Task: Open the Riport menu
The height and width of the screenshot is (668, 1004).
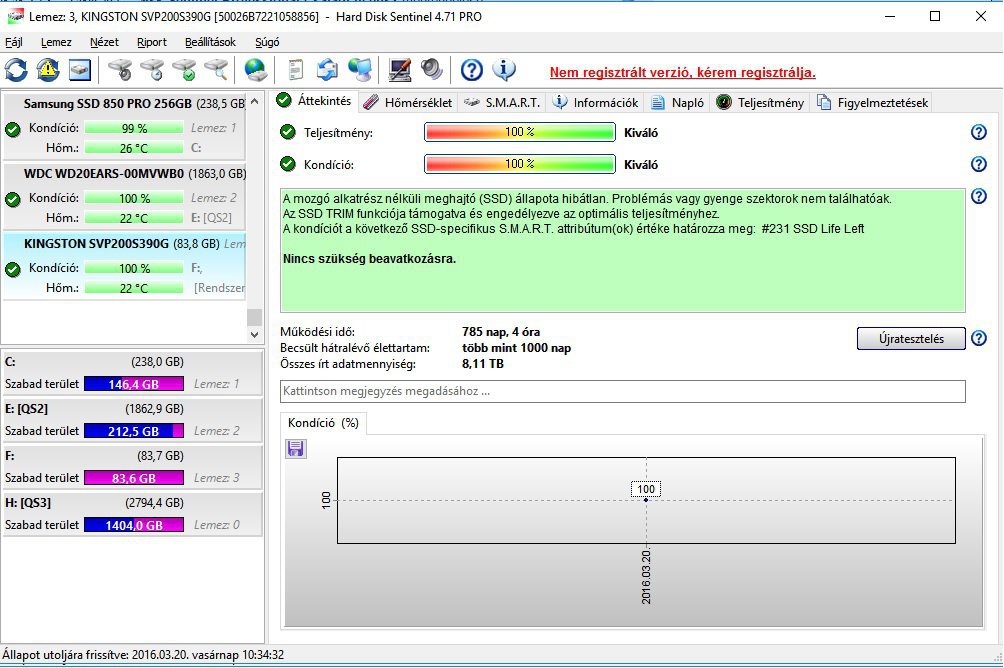Action: [152, 42]
